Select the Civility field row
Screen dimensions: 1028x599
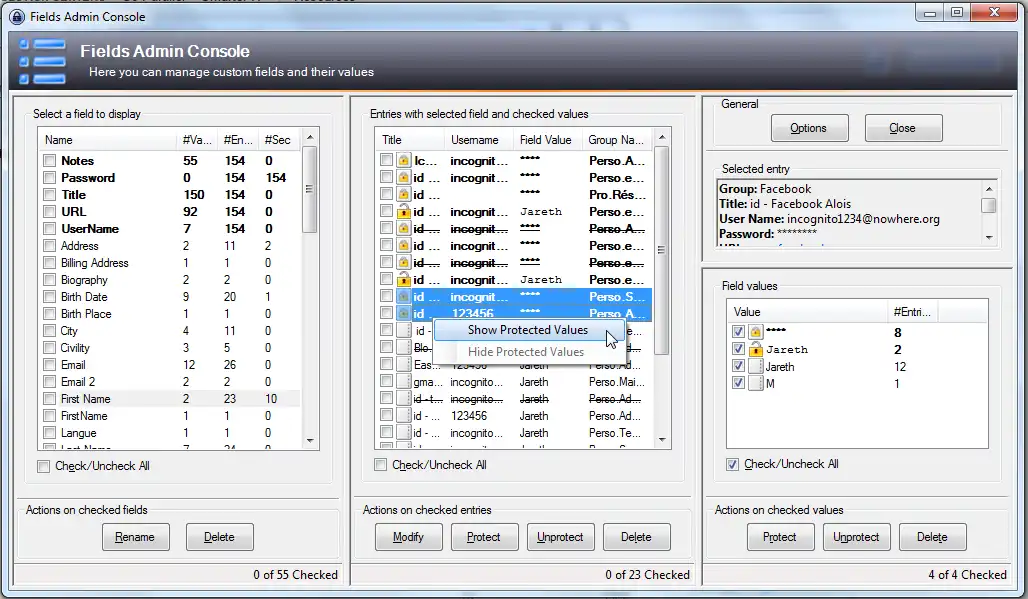(170, 347)
